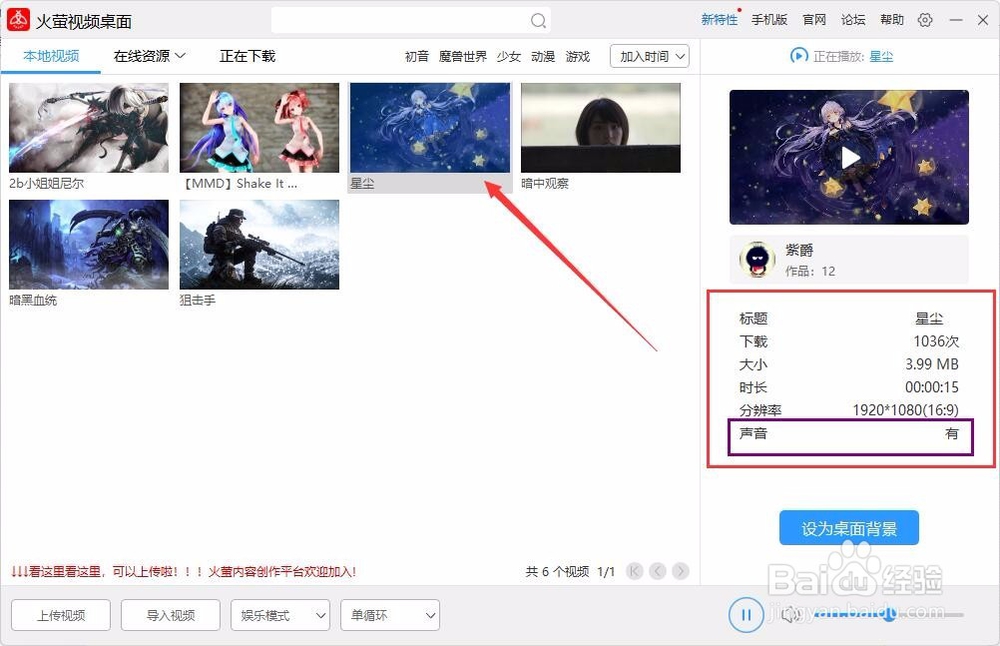The height and width of the screenshot is (646, 1000).
Task: Adjust the volume slider
Action: (x=890, y=615)
